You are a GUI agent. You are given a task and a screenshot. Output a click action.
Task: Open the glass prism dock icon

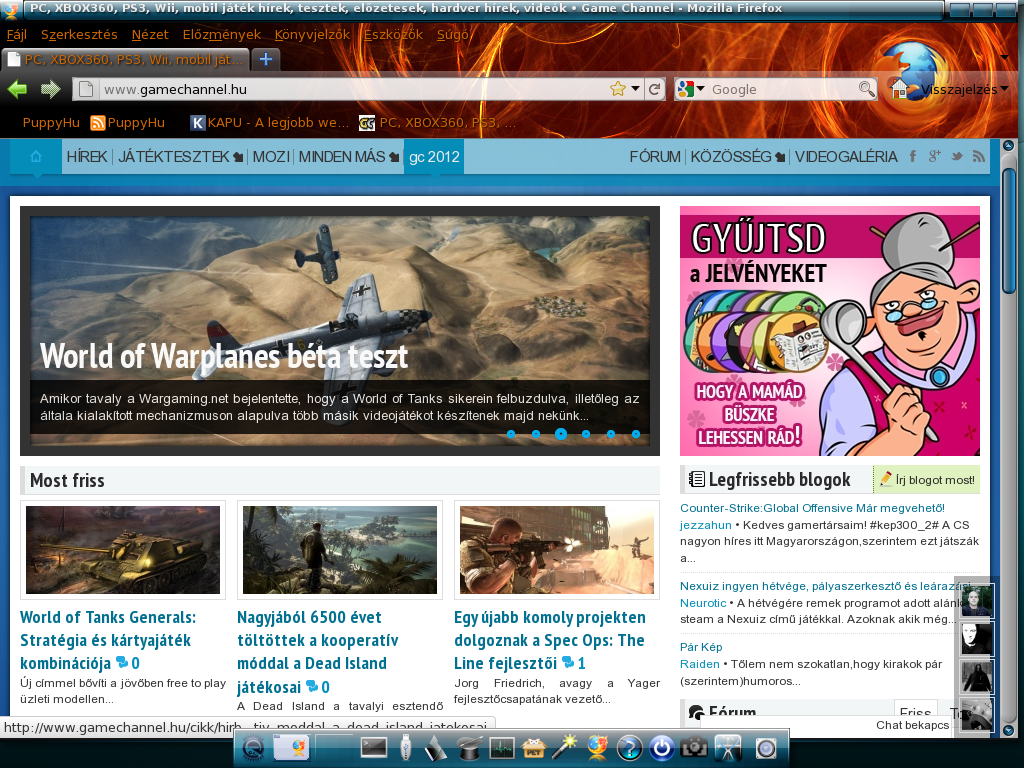tap(436, 748)
